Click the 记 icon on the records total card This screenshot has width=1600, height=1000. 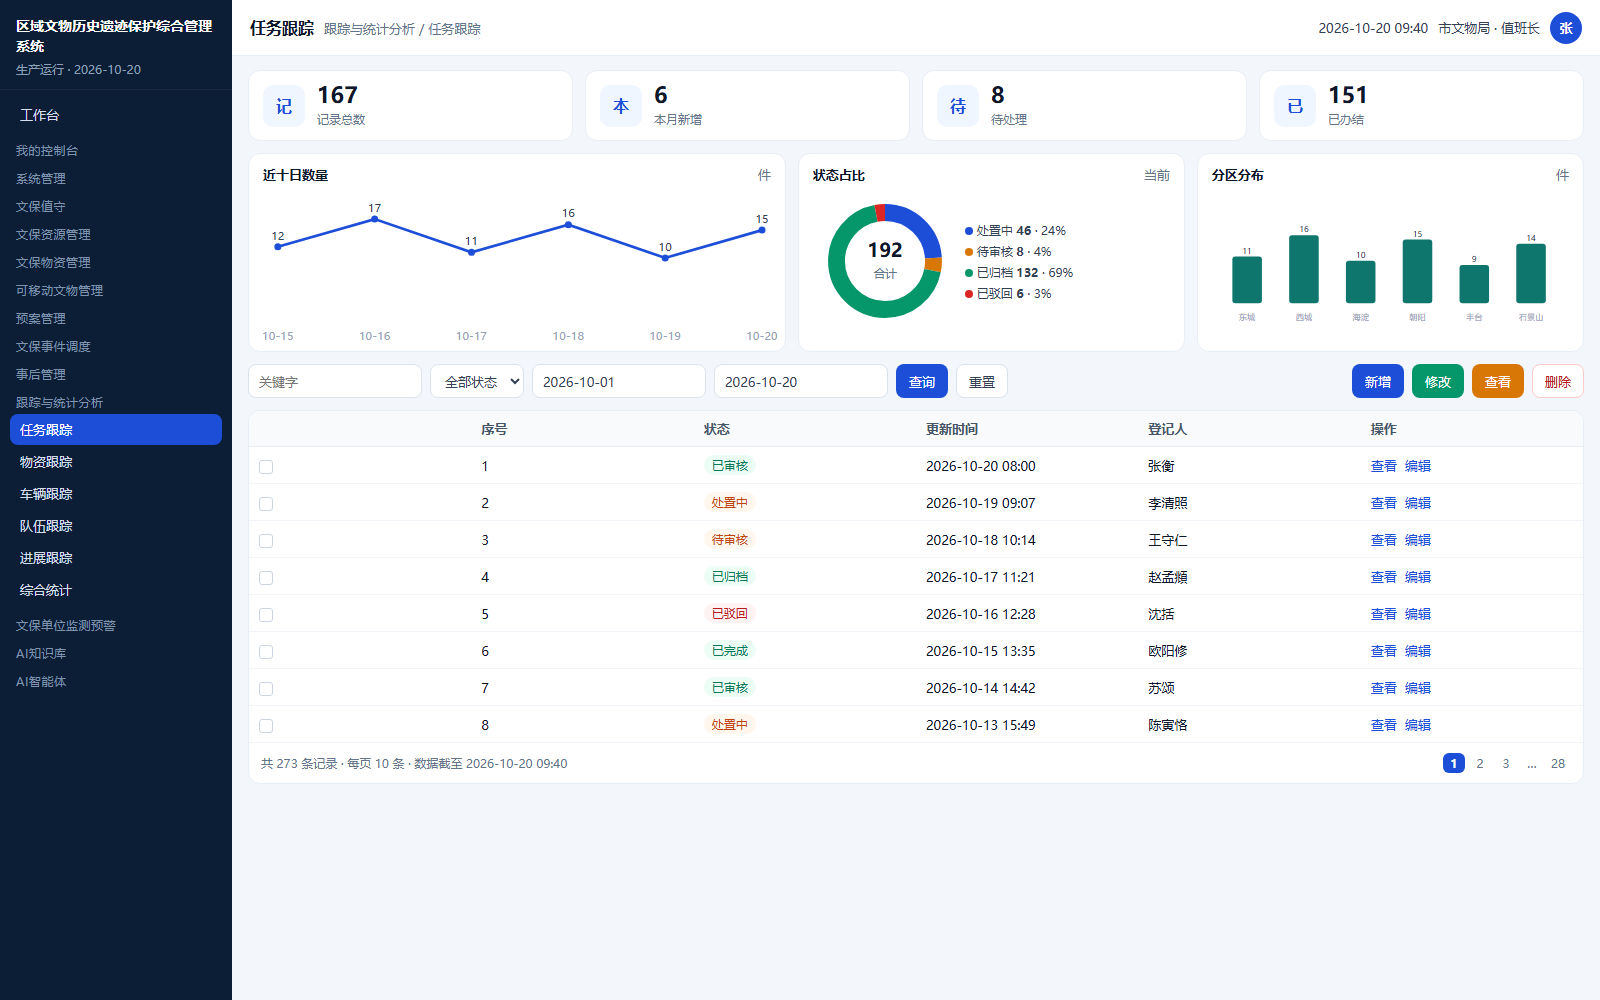[x=284, y=106]
